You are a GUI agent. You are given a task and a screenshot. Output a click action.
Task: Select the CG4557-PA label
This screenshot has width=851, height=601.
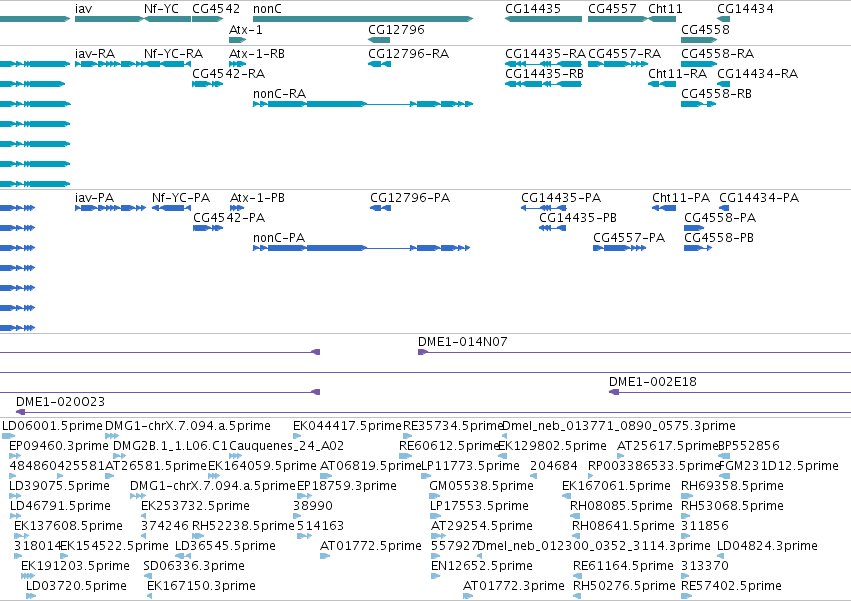(629, 237)
